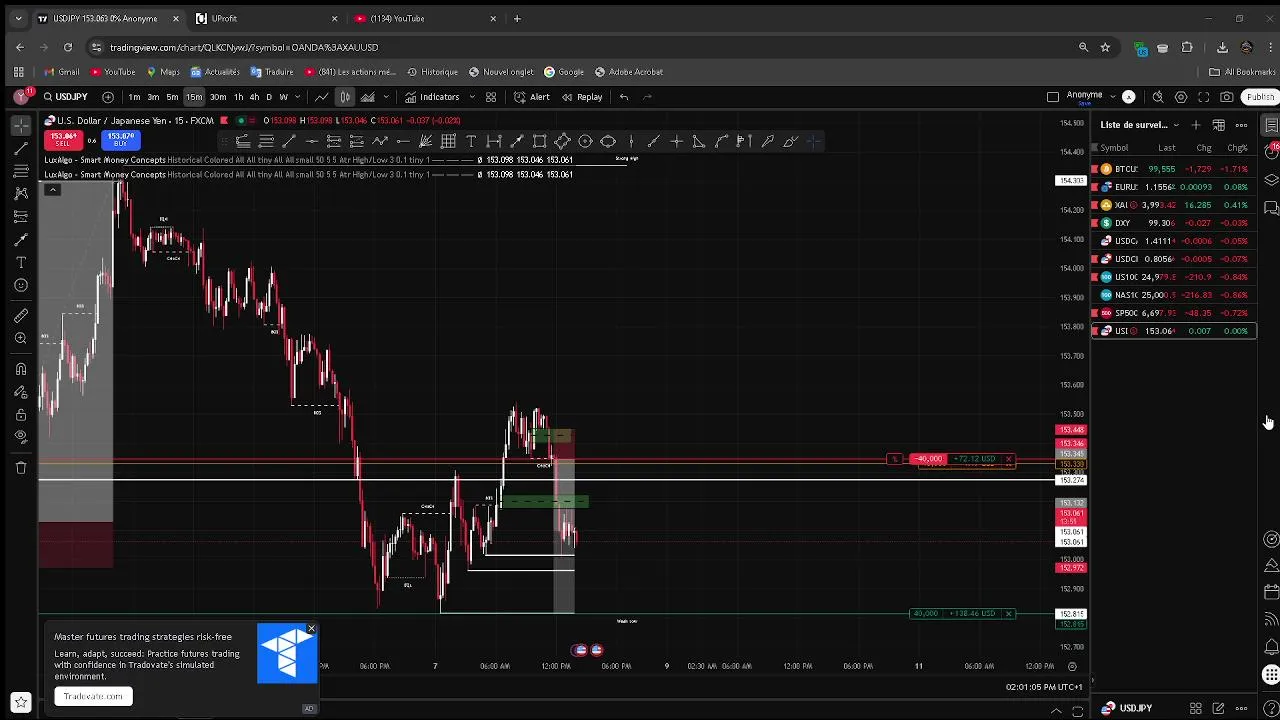
Task: Expand the chart style dropdown arrow
Action: 386,97
